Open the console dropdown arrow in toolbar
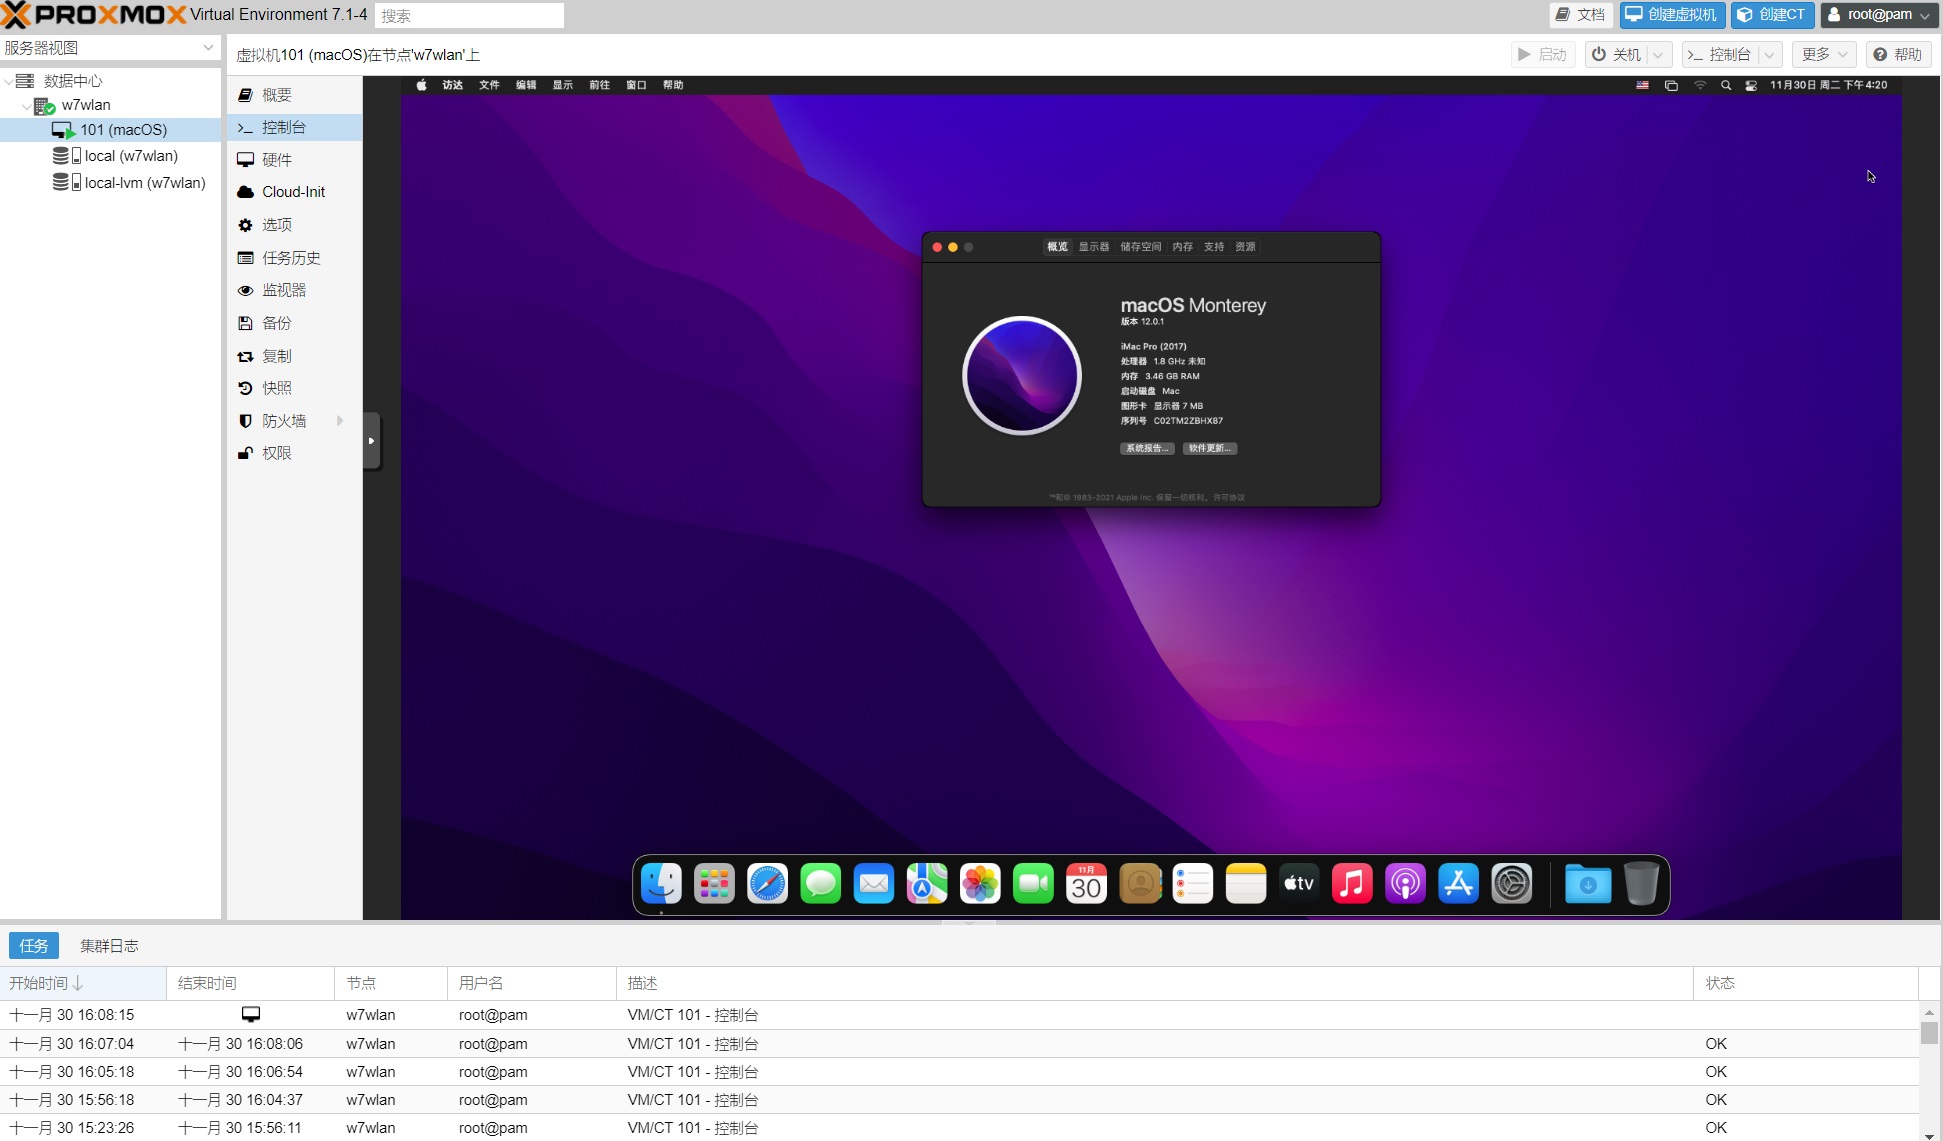Screen dimensions: 1943x1141 click(x=1769, y=55)
